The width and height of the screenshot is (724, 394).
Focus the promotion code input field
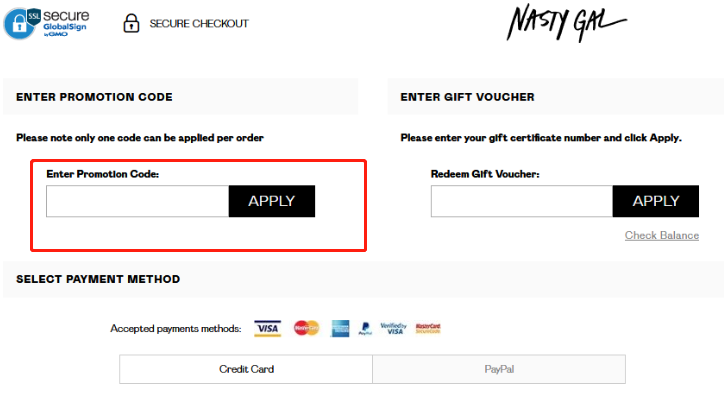coord(138,201)
